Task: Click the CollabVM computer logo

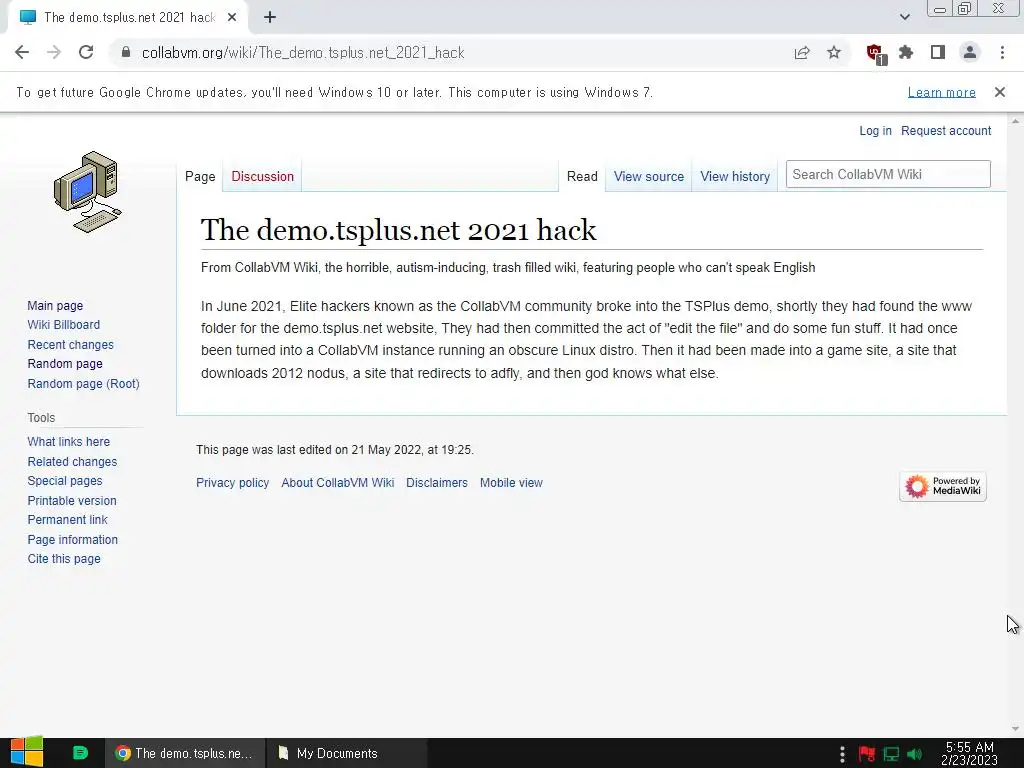Action: pos(88,191)
